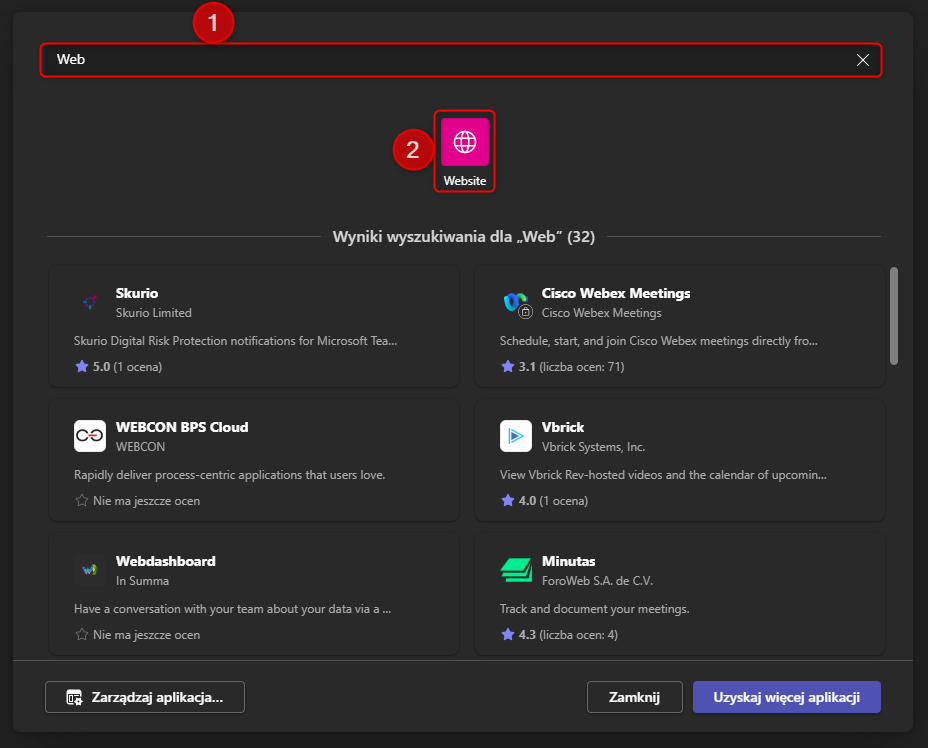Viewport: 928px width, 748px height.
Task: Select the Vbrick app title
Action: click(563, 427)
